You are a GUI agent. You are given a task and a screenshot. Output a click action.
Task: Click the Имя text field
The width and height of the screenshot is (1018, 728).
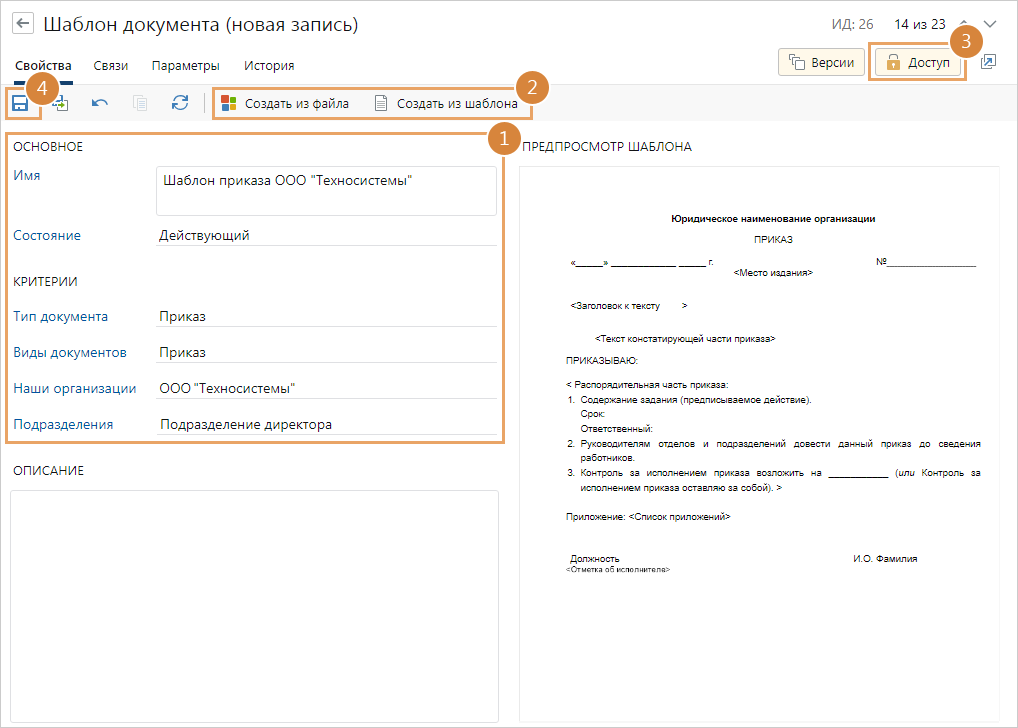pyautogui.click(x=326, y=190)
